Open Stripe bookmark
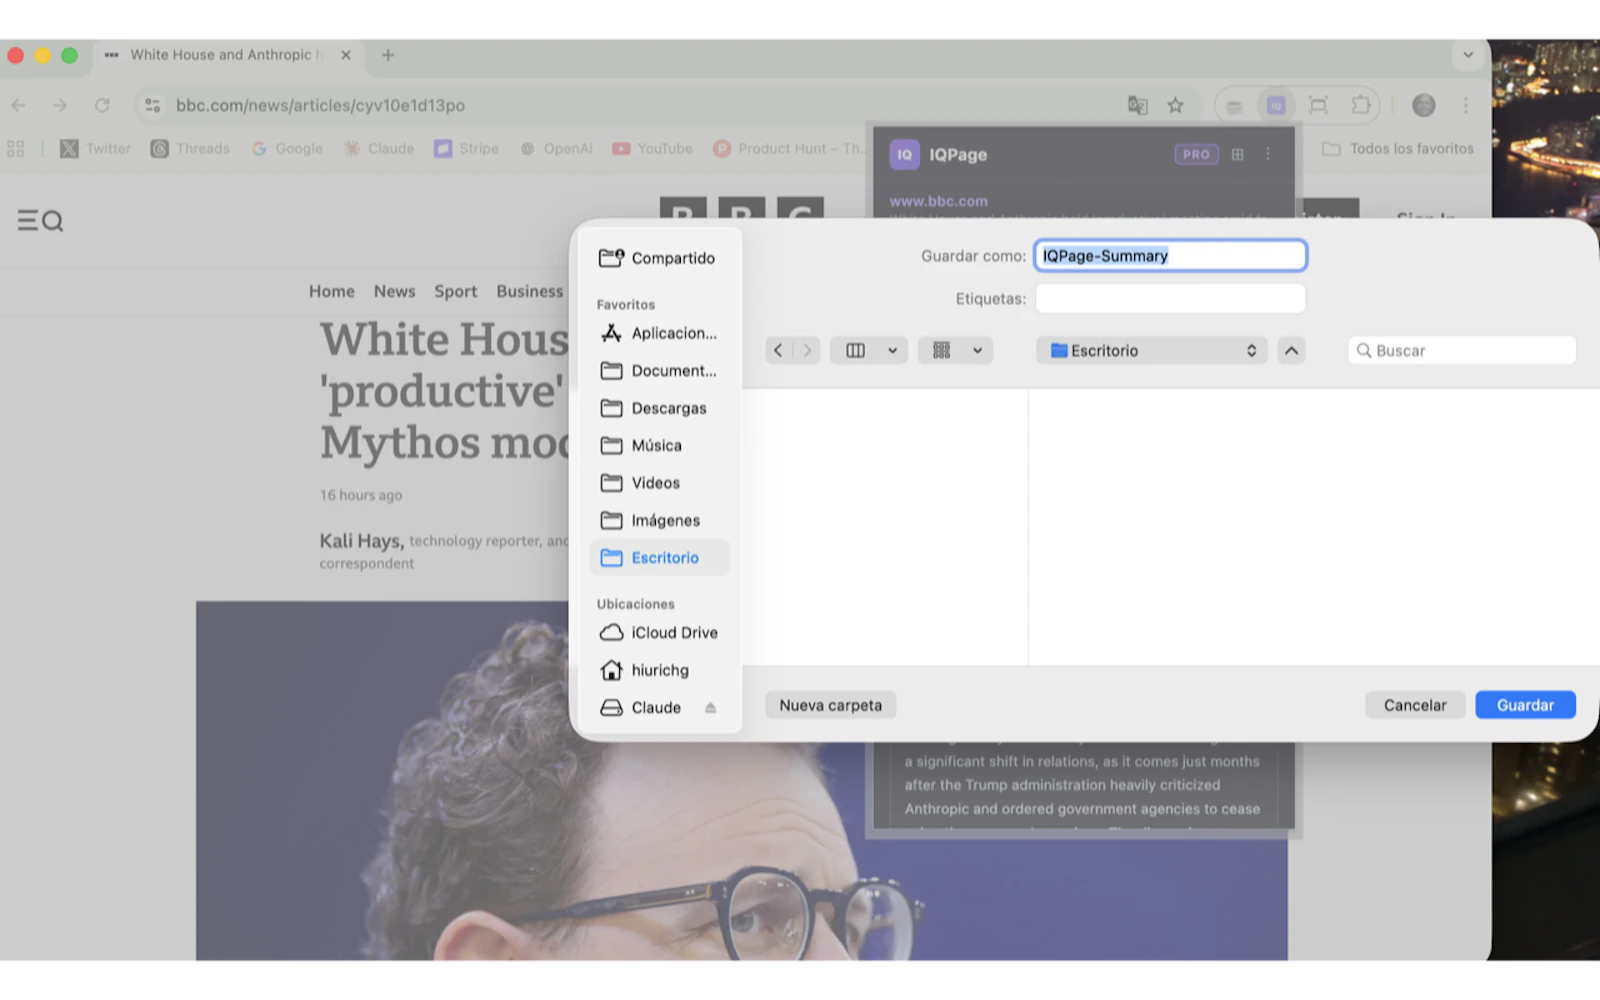The height and width of the screenshot is (1000, 1600). [x=467, y=148]
